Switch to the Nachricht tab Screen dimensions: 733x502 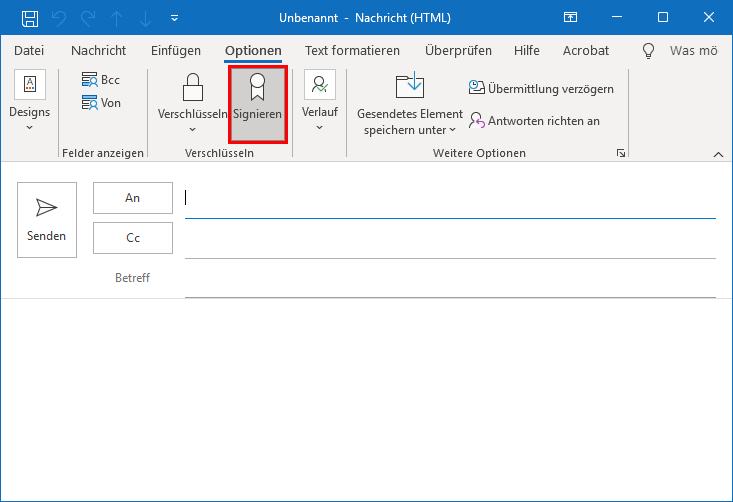[98, 50]
